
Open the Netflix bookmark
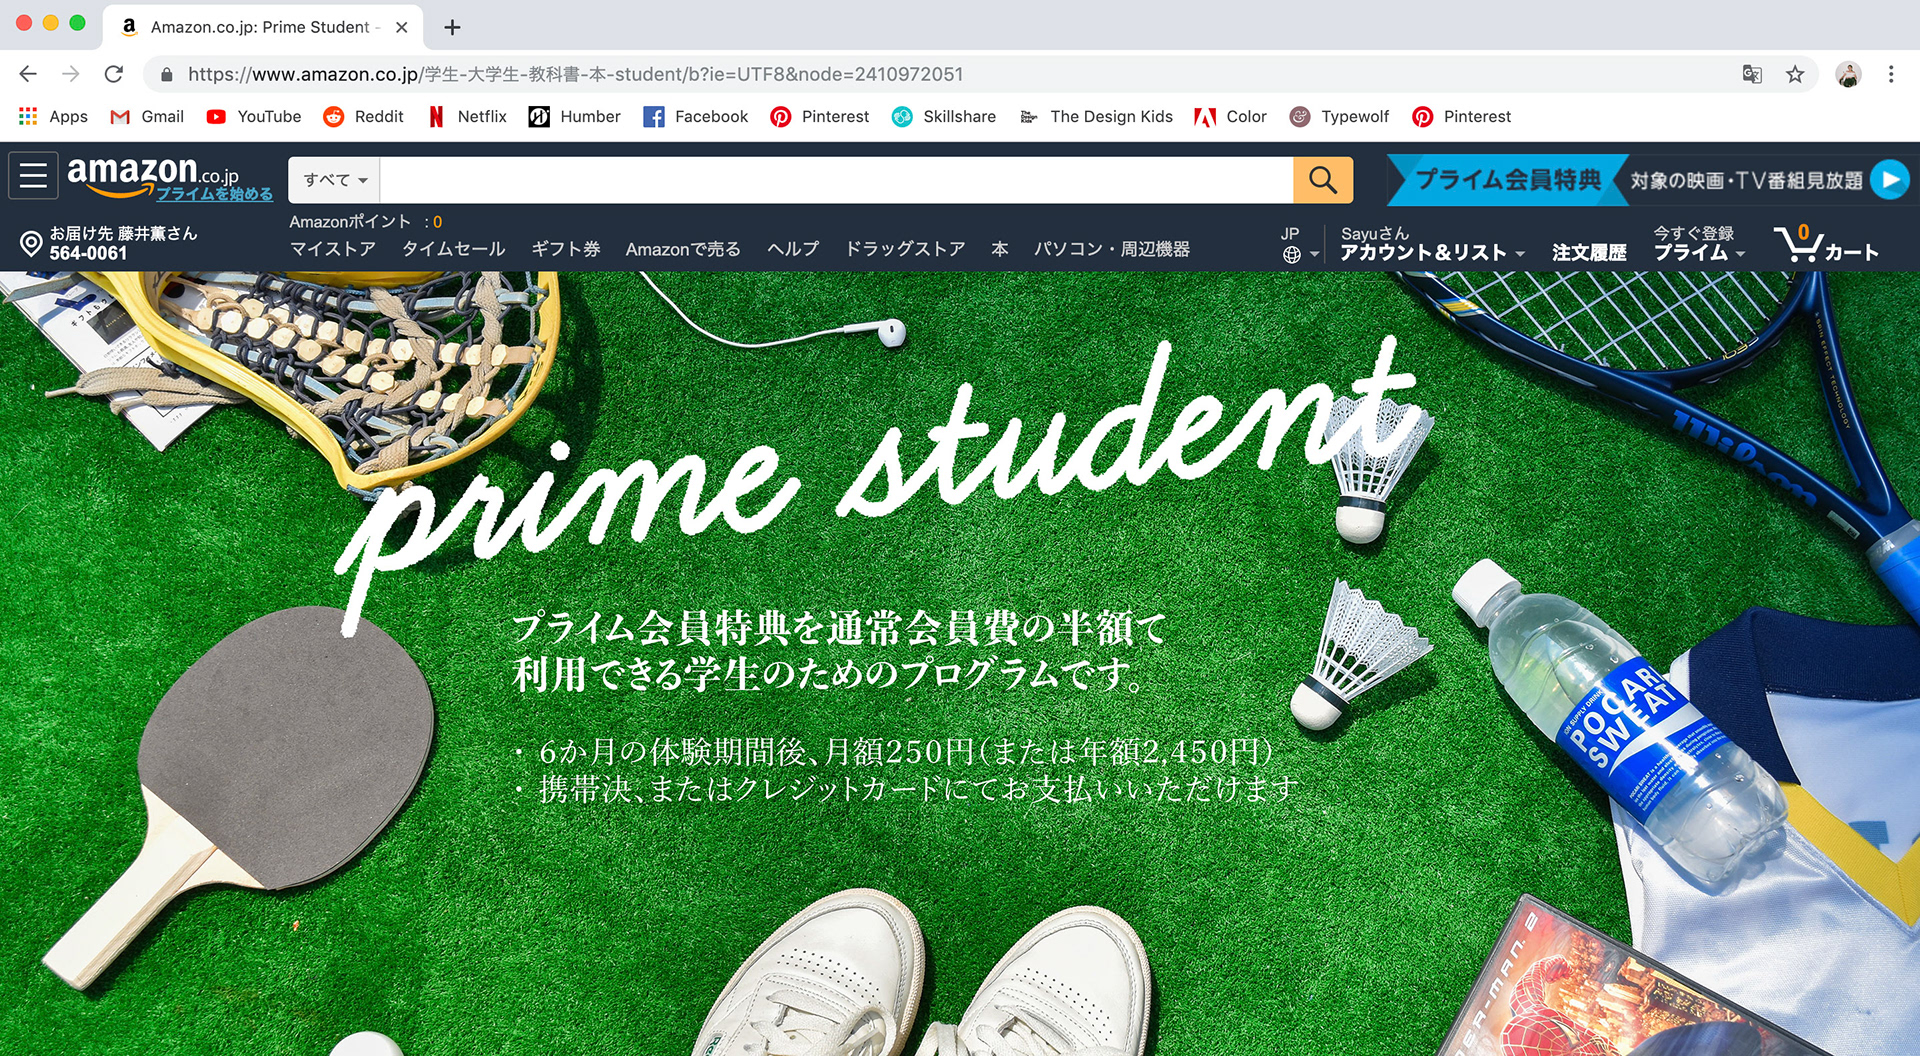[467, 116]
